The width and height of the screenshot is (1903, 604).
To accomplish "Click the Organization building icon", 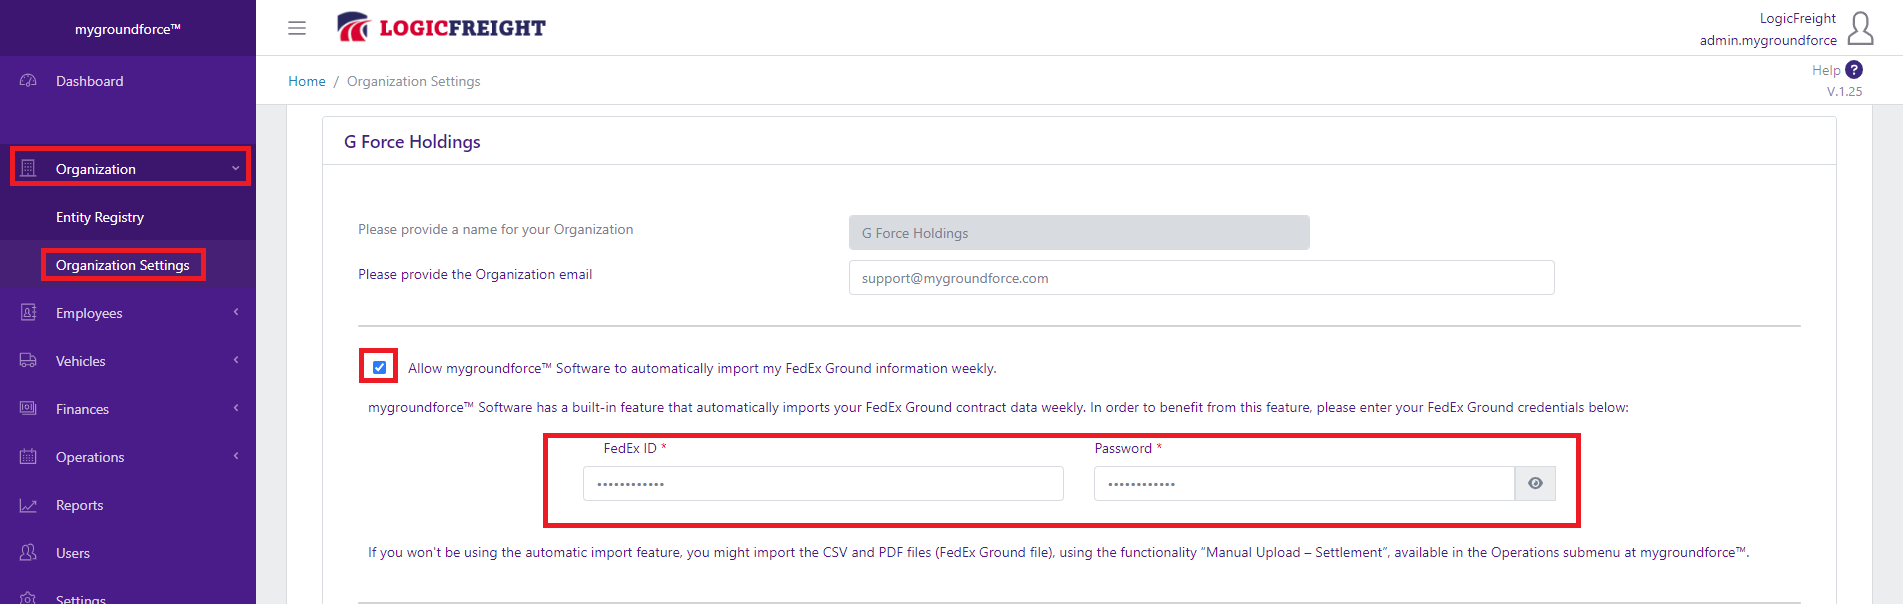I will (28, 169).
